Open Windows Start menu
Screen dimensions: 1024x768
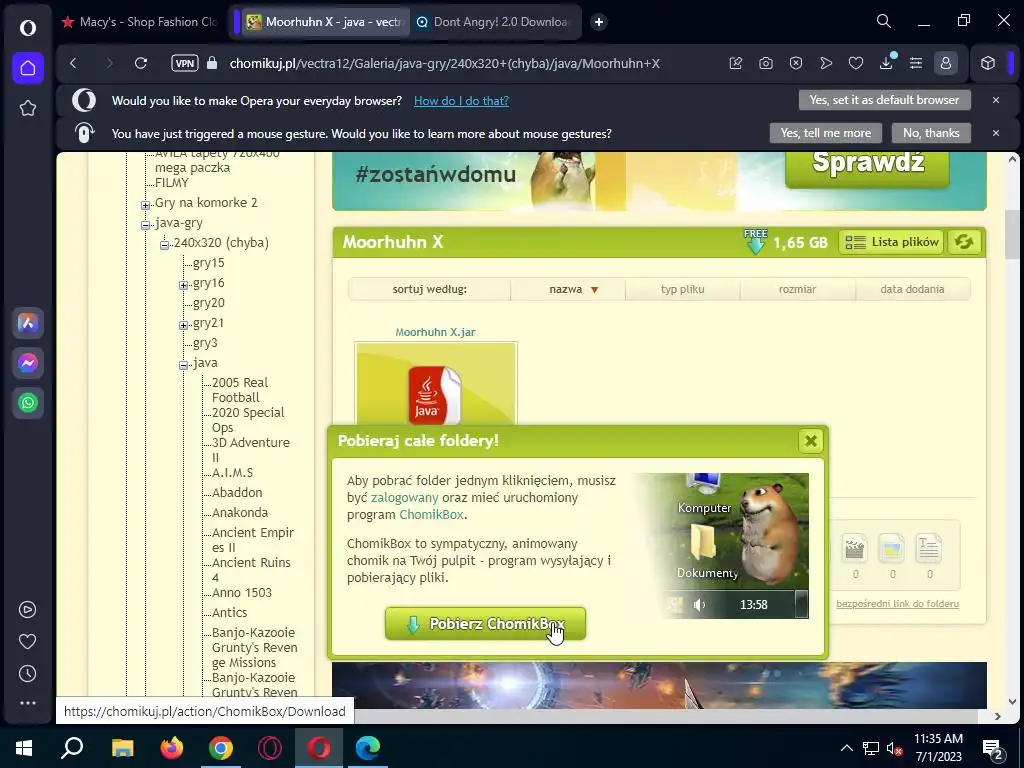click(24, 748)
